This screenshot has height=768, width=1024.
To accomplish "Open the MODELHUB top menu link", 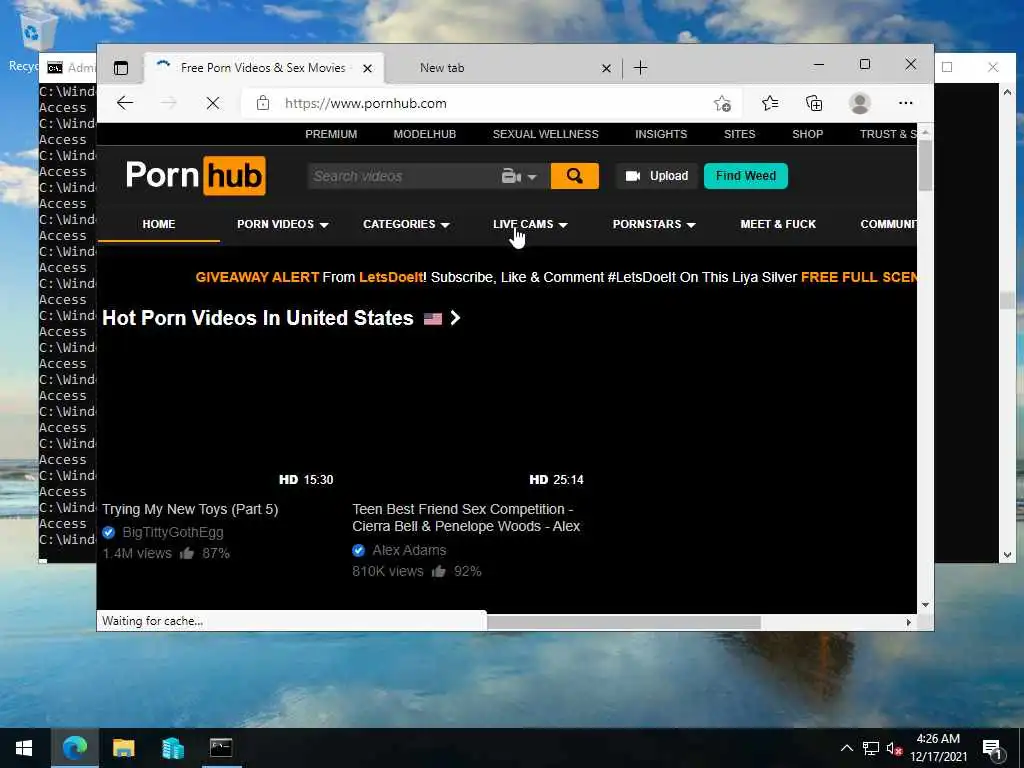I will (x=424, y=134).
